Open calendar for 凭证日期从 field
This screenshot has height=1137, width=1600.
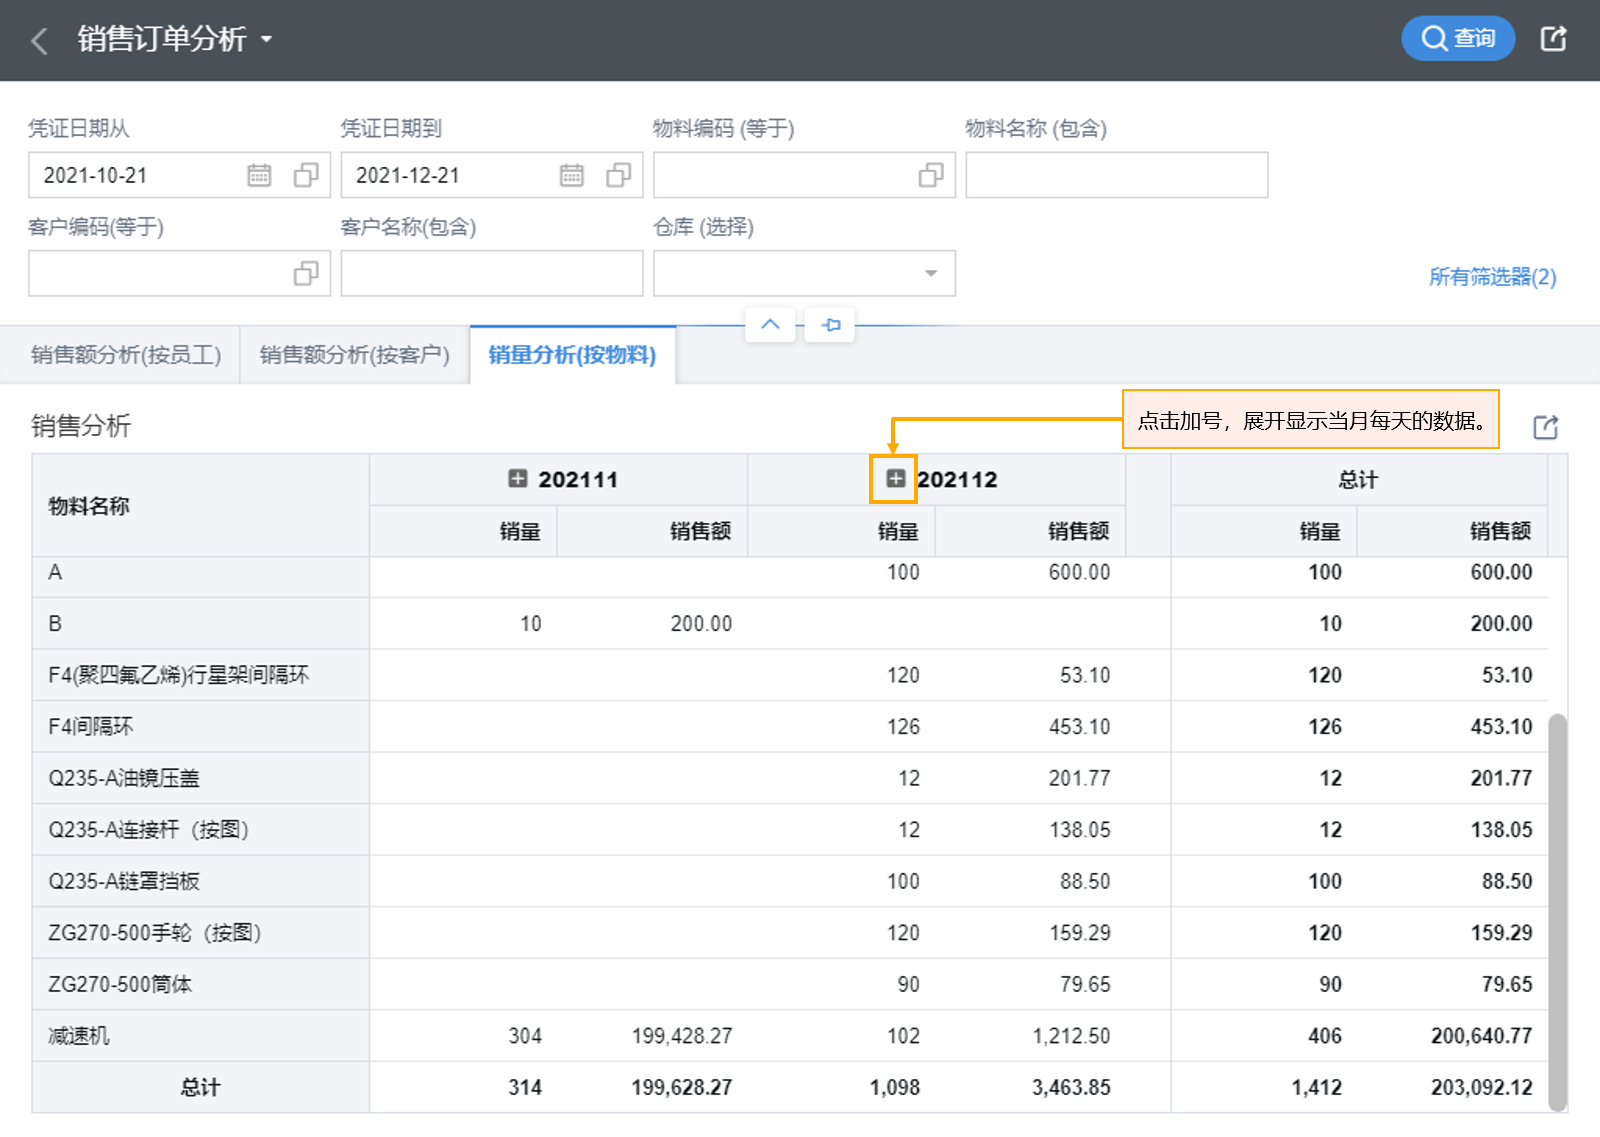pyautogui.click(x=259, y=175)
